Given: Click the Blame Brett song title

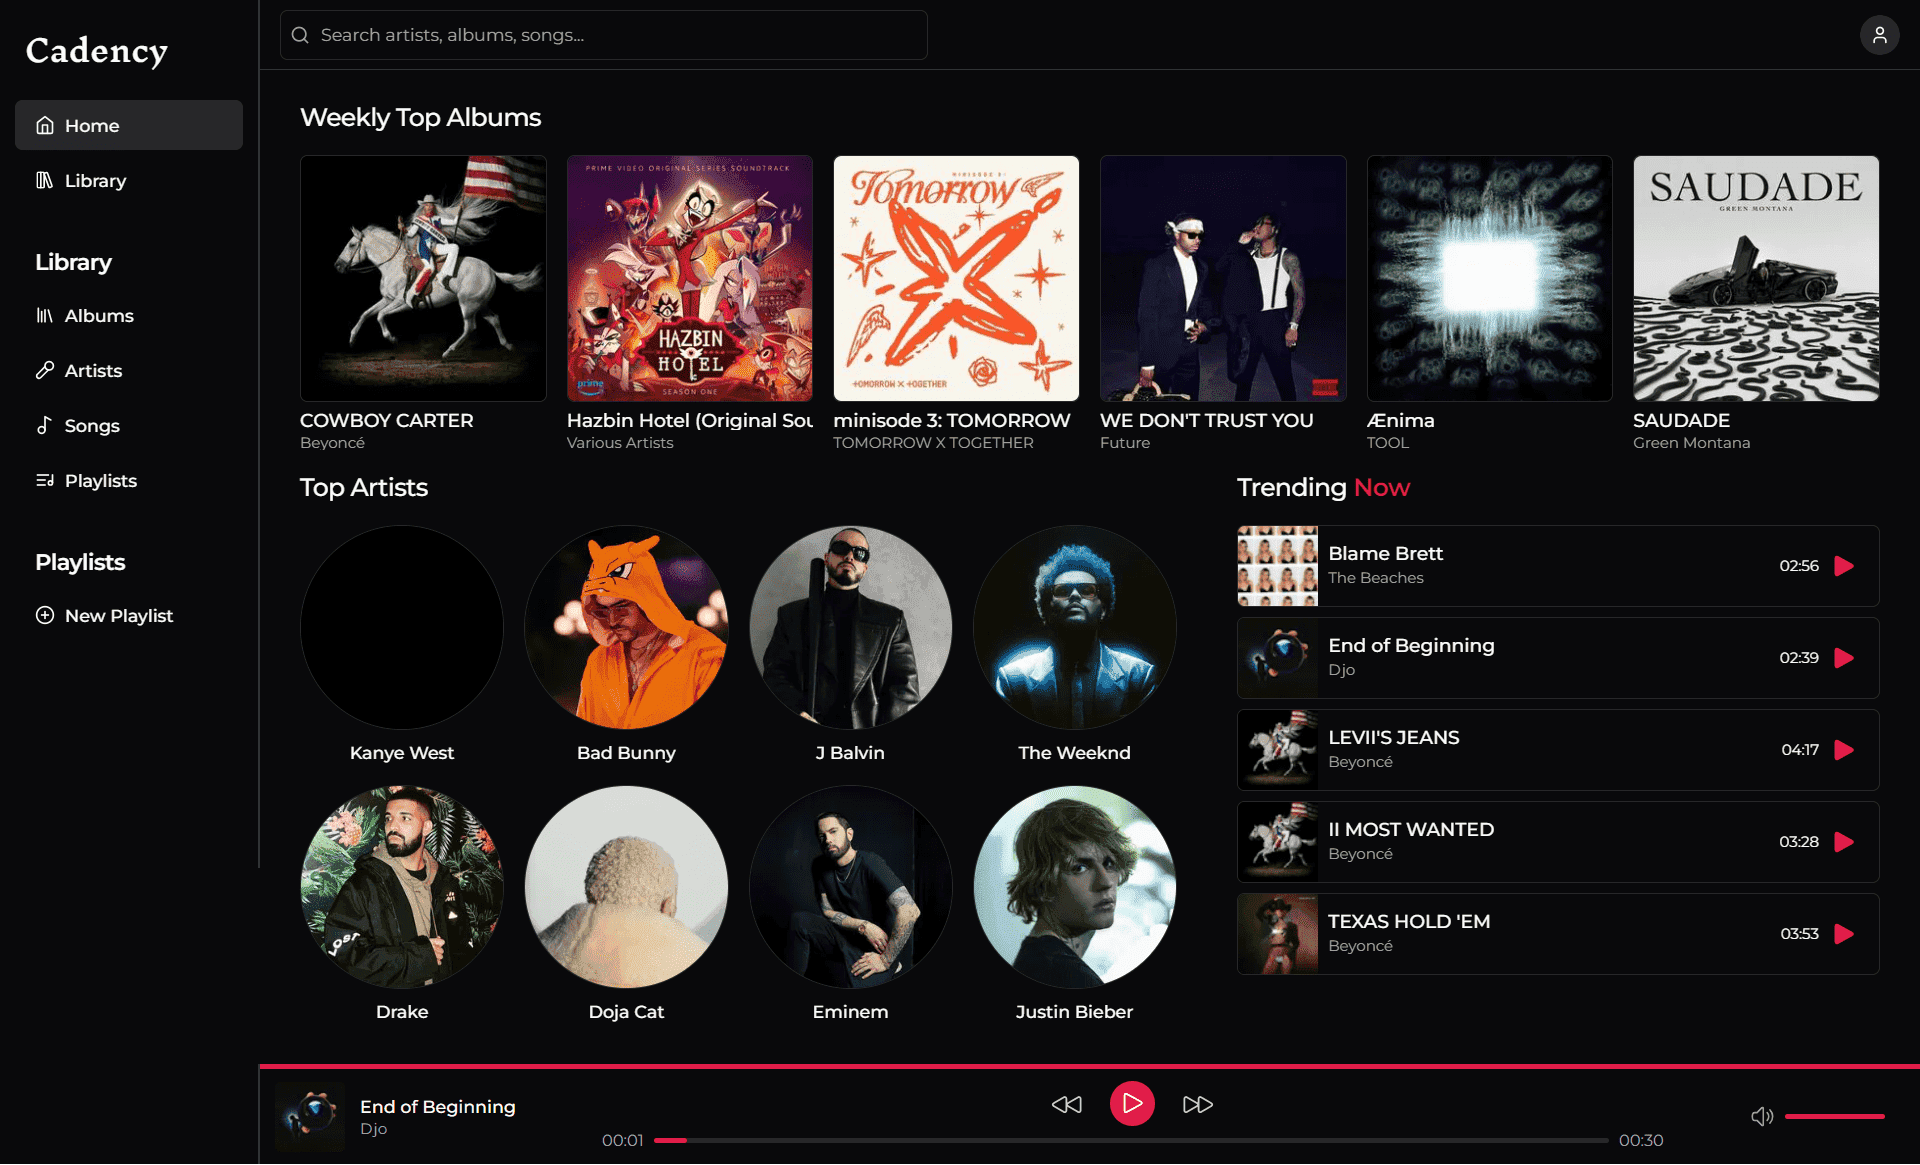Looking at the screenshot, I should (x=1385, y=553).
